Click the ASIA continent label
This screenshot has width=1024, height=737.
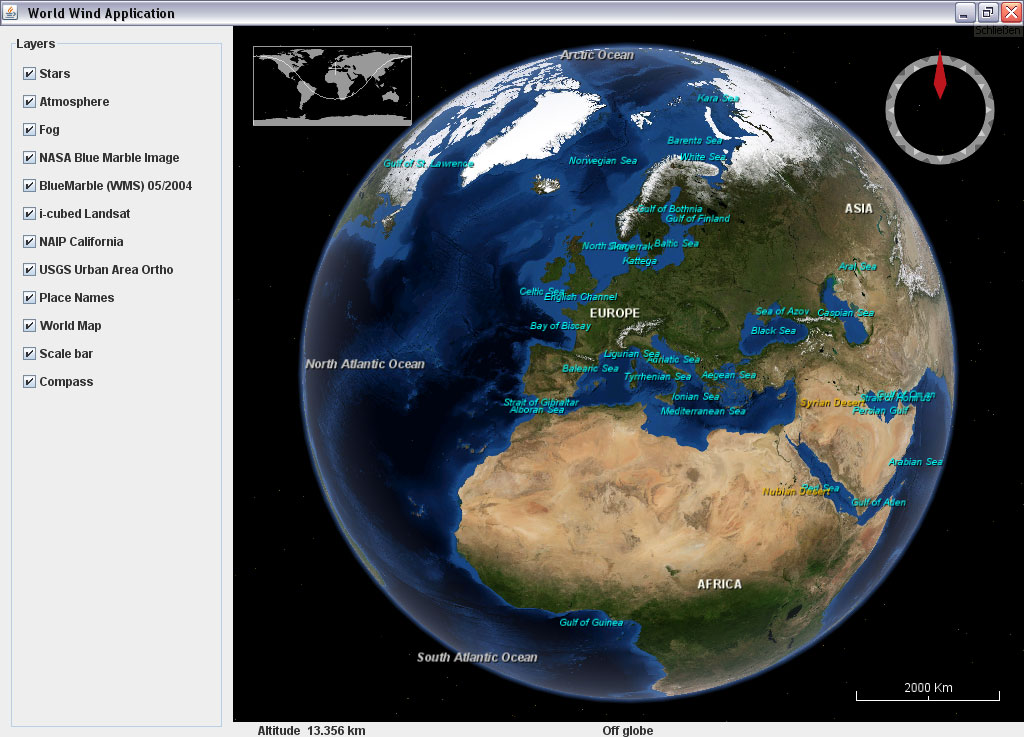(858, 208)
